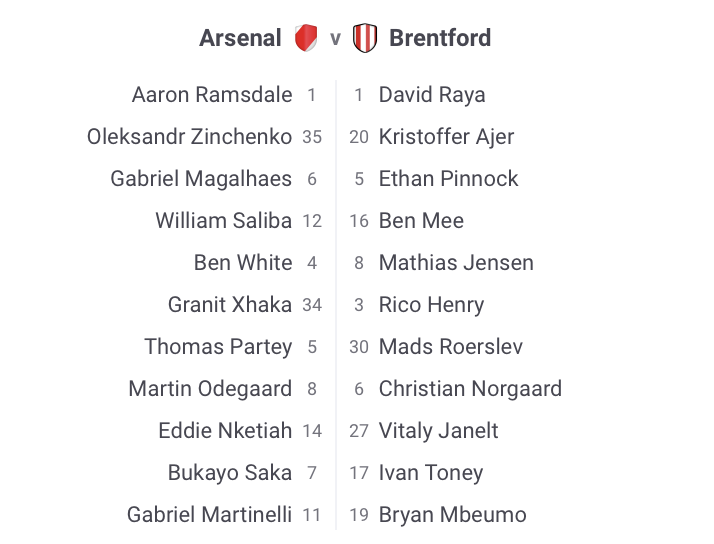Select Bukayo Saka from Arsenal's lineup

point(230,473)
